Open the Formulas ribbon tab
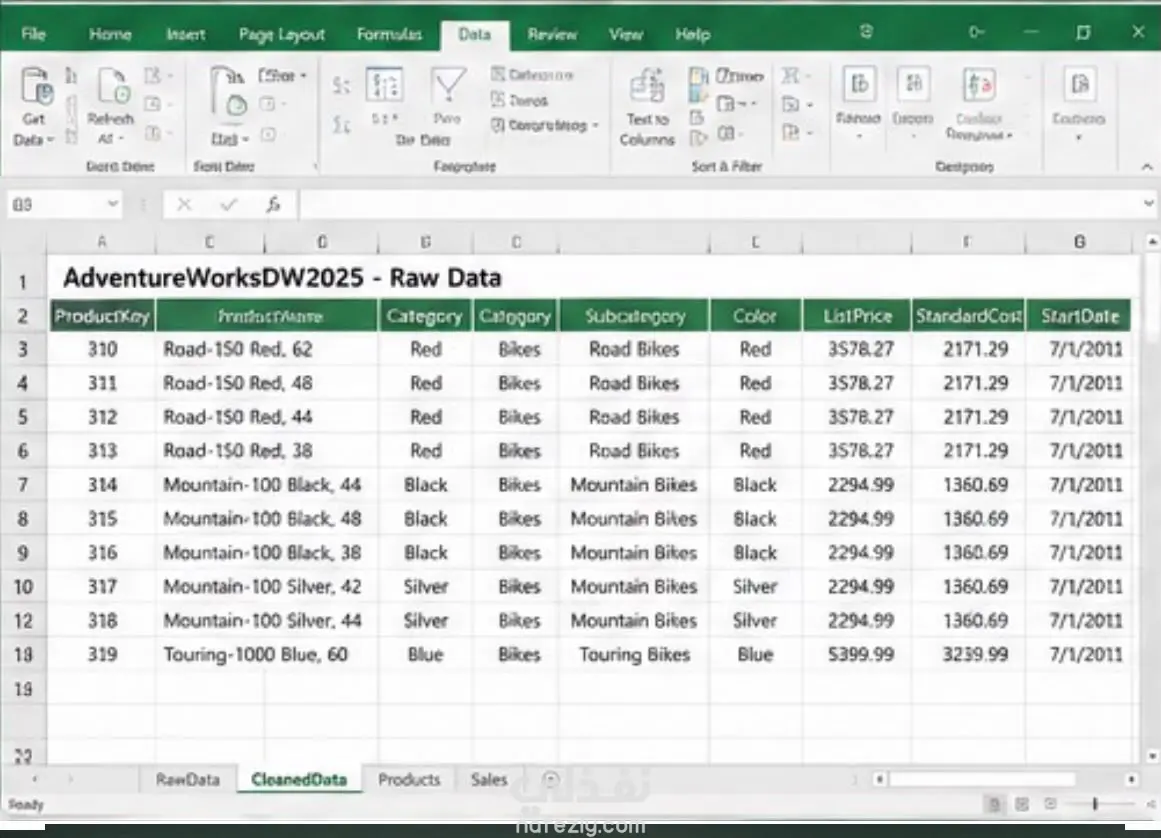Viewport: 1161px width, 838px height. point(389,34)
